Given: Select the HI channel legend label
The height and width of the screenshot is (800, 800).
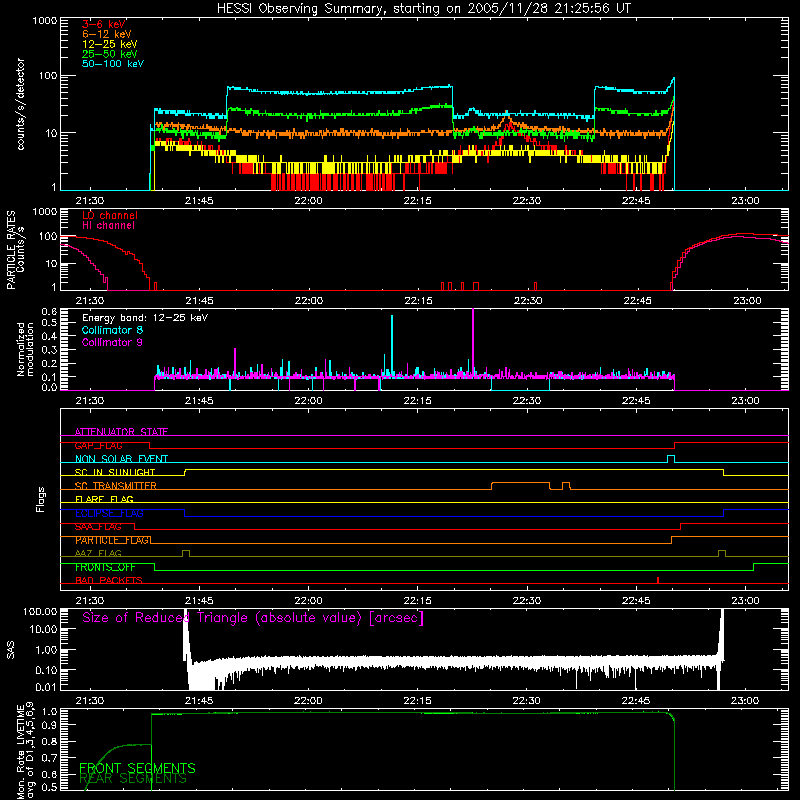Looking at the screenshot, I should click(x=108, y=226).
